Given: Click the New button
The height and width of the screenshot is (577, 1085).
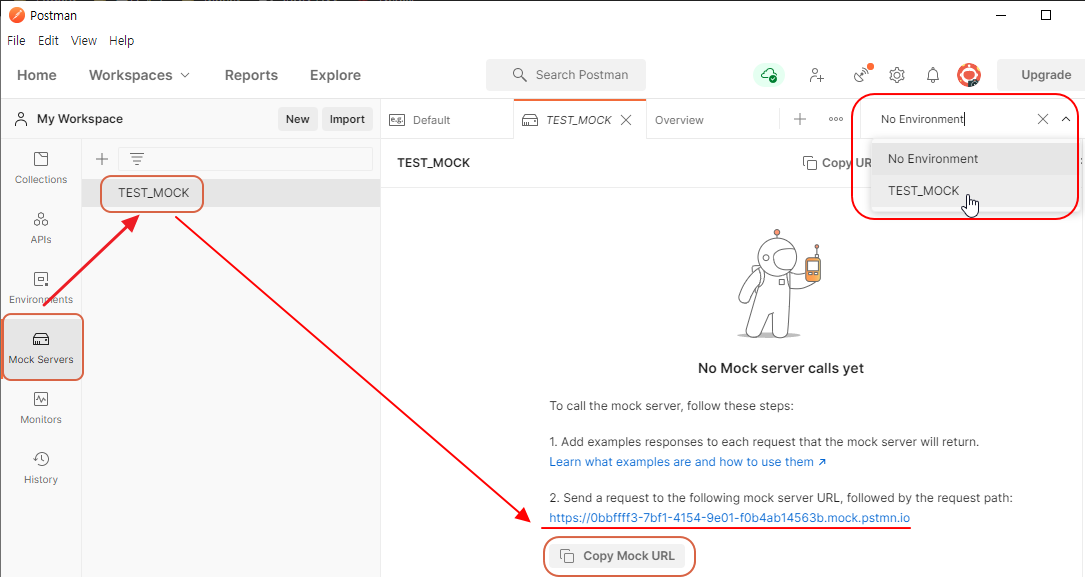Looking at the screenshot, I should tap(298, 119).
